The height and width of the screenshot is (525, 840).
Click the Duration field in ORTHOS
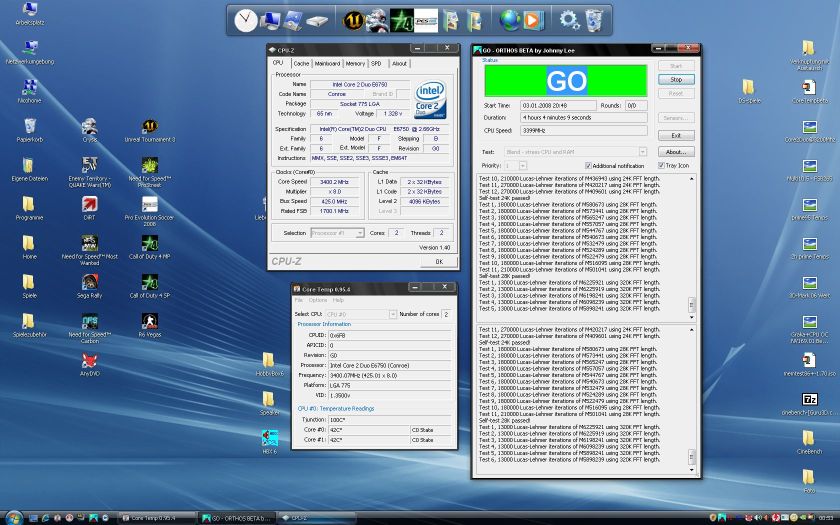click(x=583, y=117)
